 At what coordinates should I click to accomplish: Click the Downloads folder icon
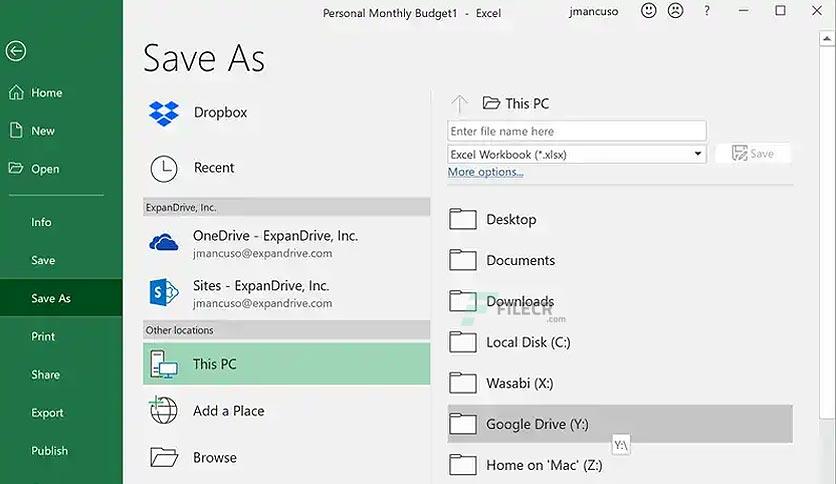(x=463, y=301)
